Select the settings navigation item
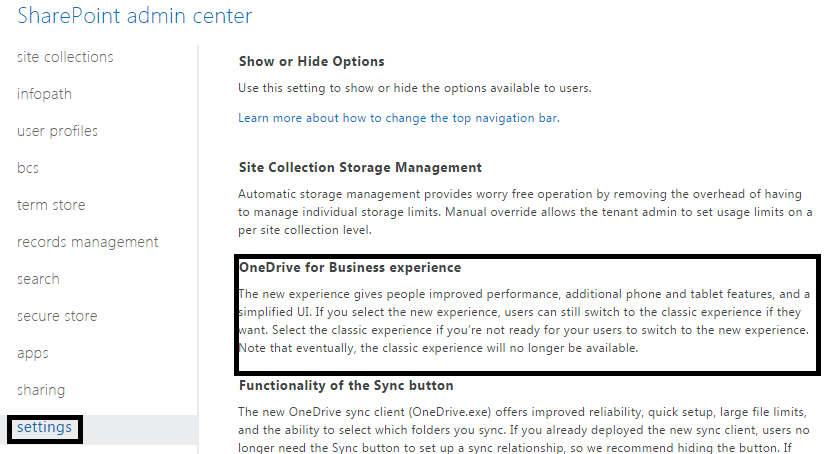The image size is (828, 454). point(45,428)
